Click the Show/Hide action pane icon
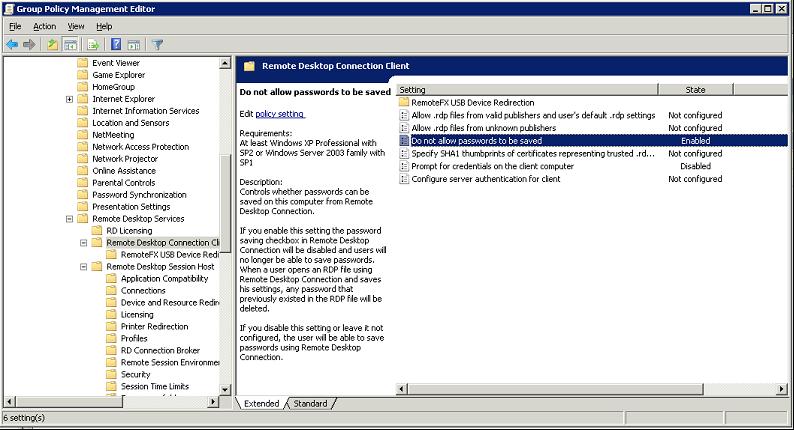794x430 pixels. [134, 45]
